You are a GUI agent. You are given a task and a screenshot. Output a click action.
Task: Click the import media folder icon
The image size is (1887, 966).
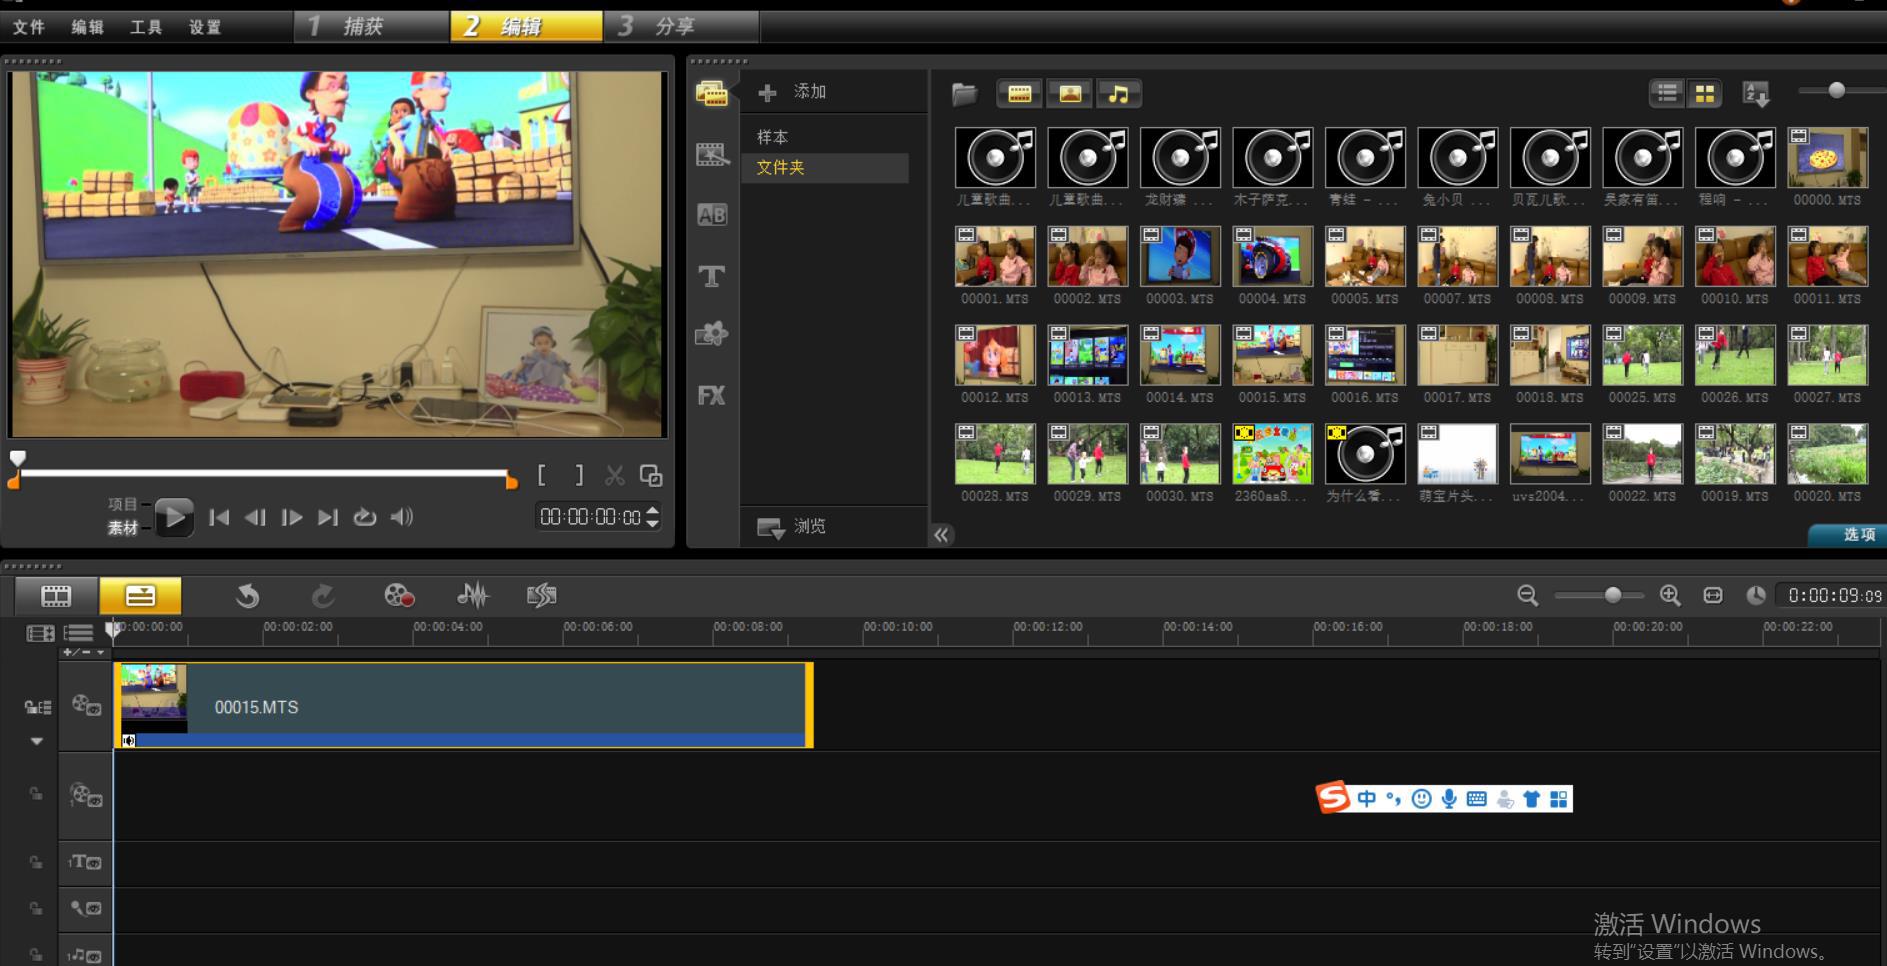click(x=964, y=94)
